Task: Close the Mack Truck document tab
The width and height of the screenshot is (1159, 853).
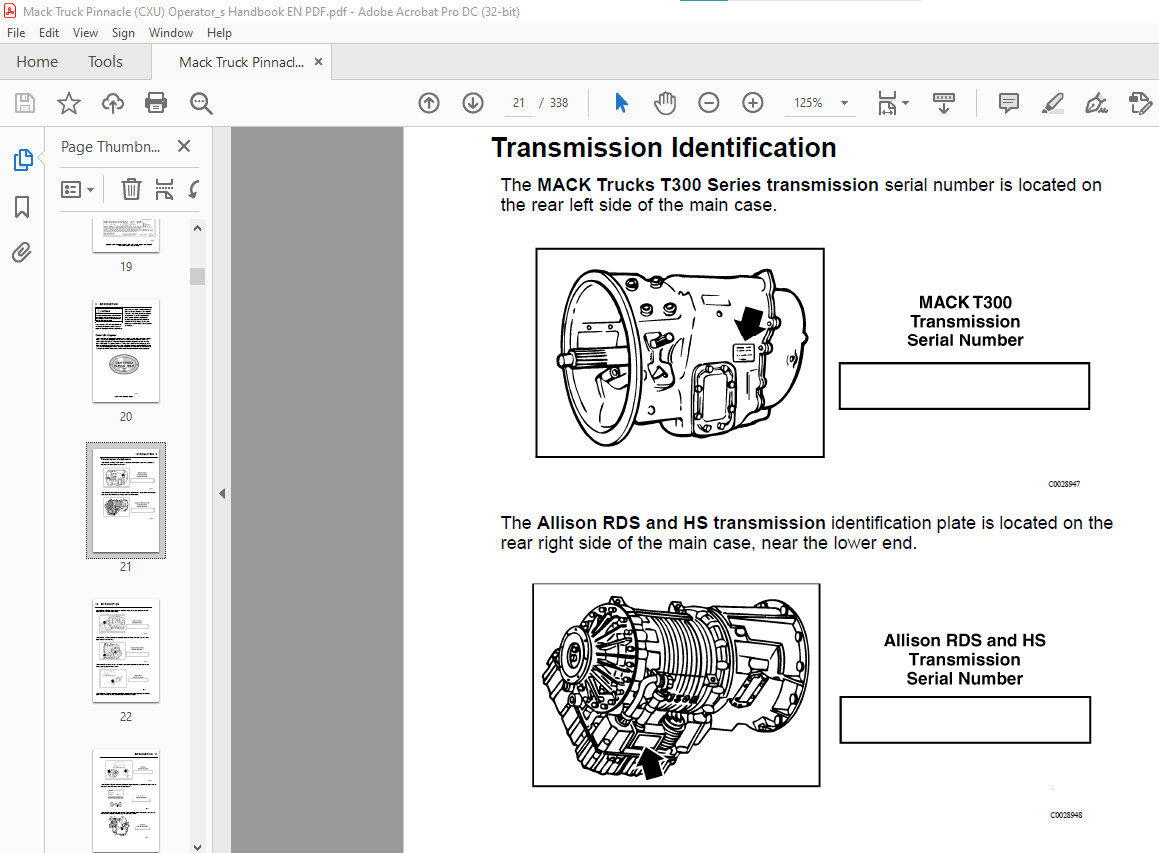Action: click(x=319, y=62)
